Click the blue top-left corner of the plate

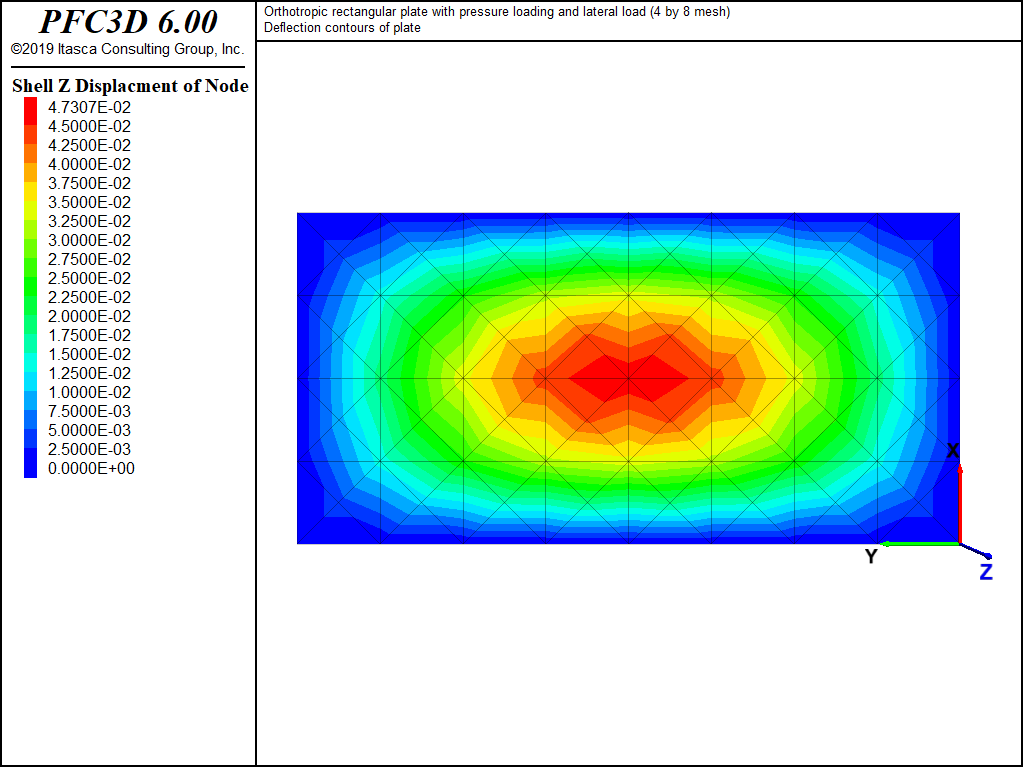pos(311,226)
